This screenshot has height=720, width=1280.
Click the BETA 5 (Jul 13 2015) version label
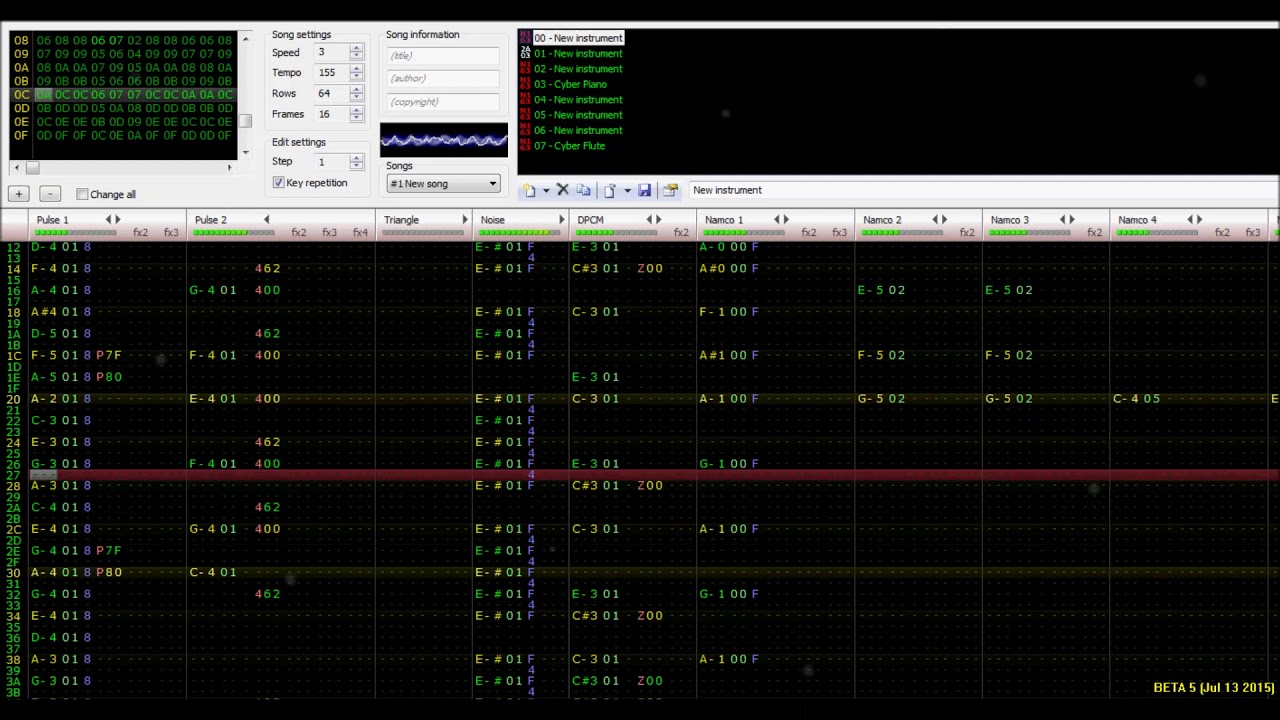(x=1213, y=688)
